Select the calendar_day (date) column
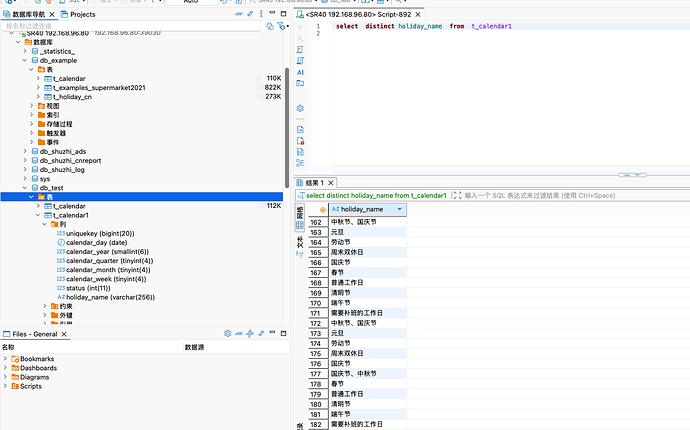The height and width of the screenshot is (430, 690). tap(96, 242)
